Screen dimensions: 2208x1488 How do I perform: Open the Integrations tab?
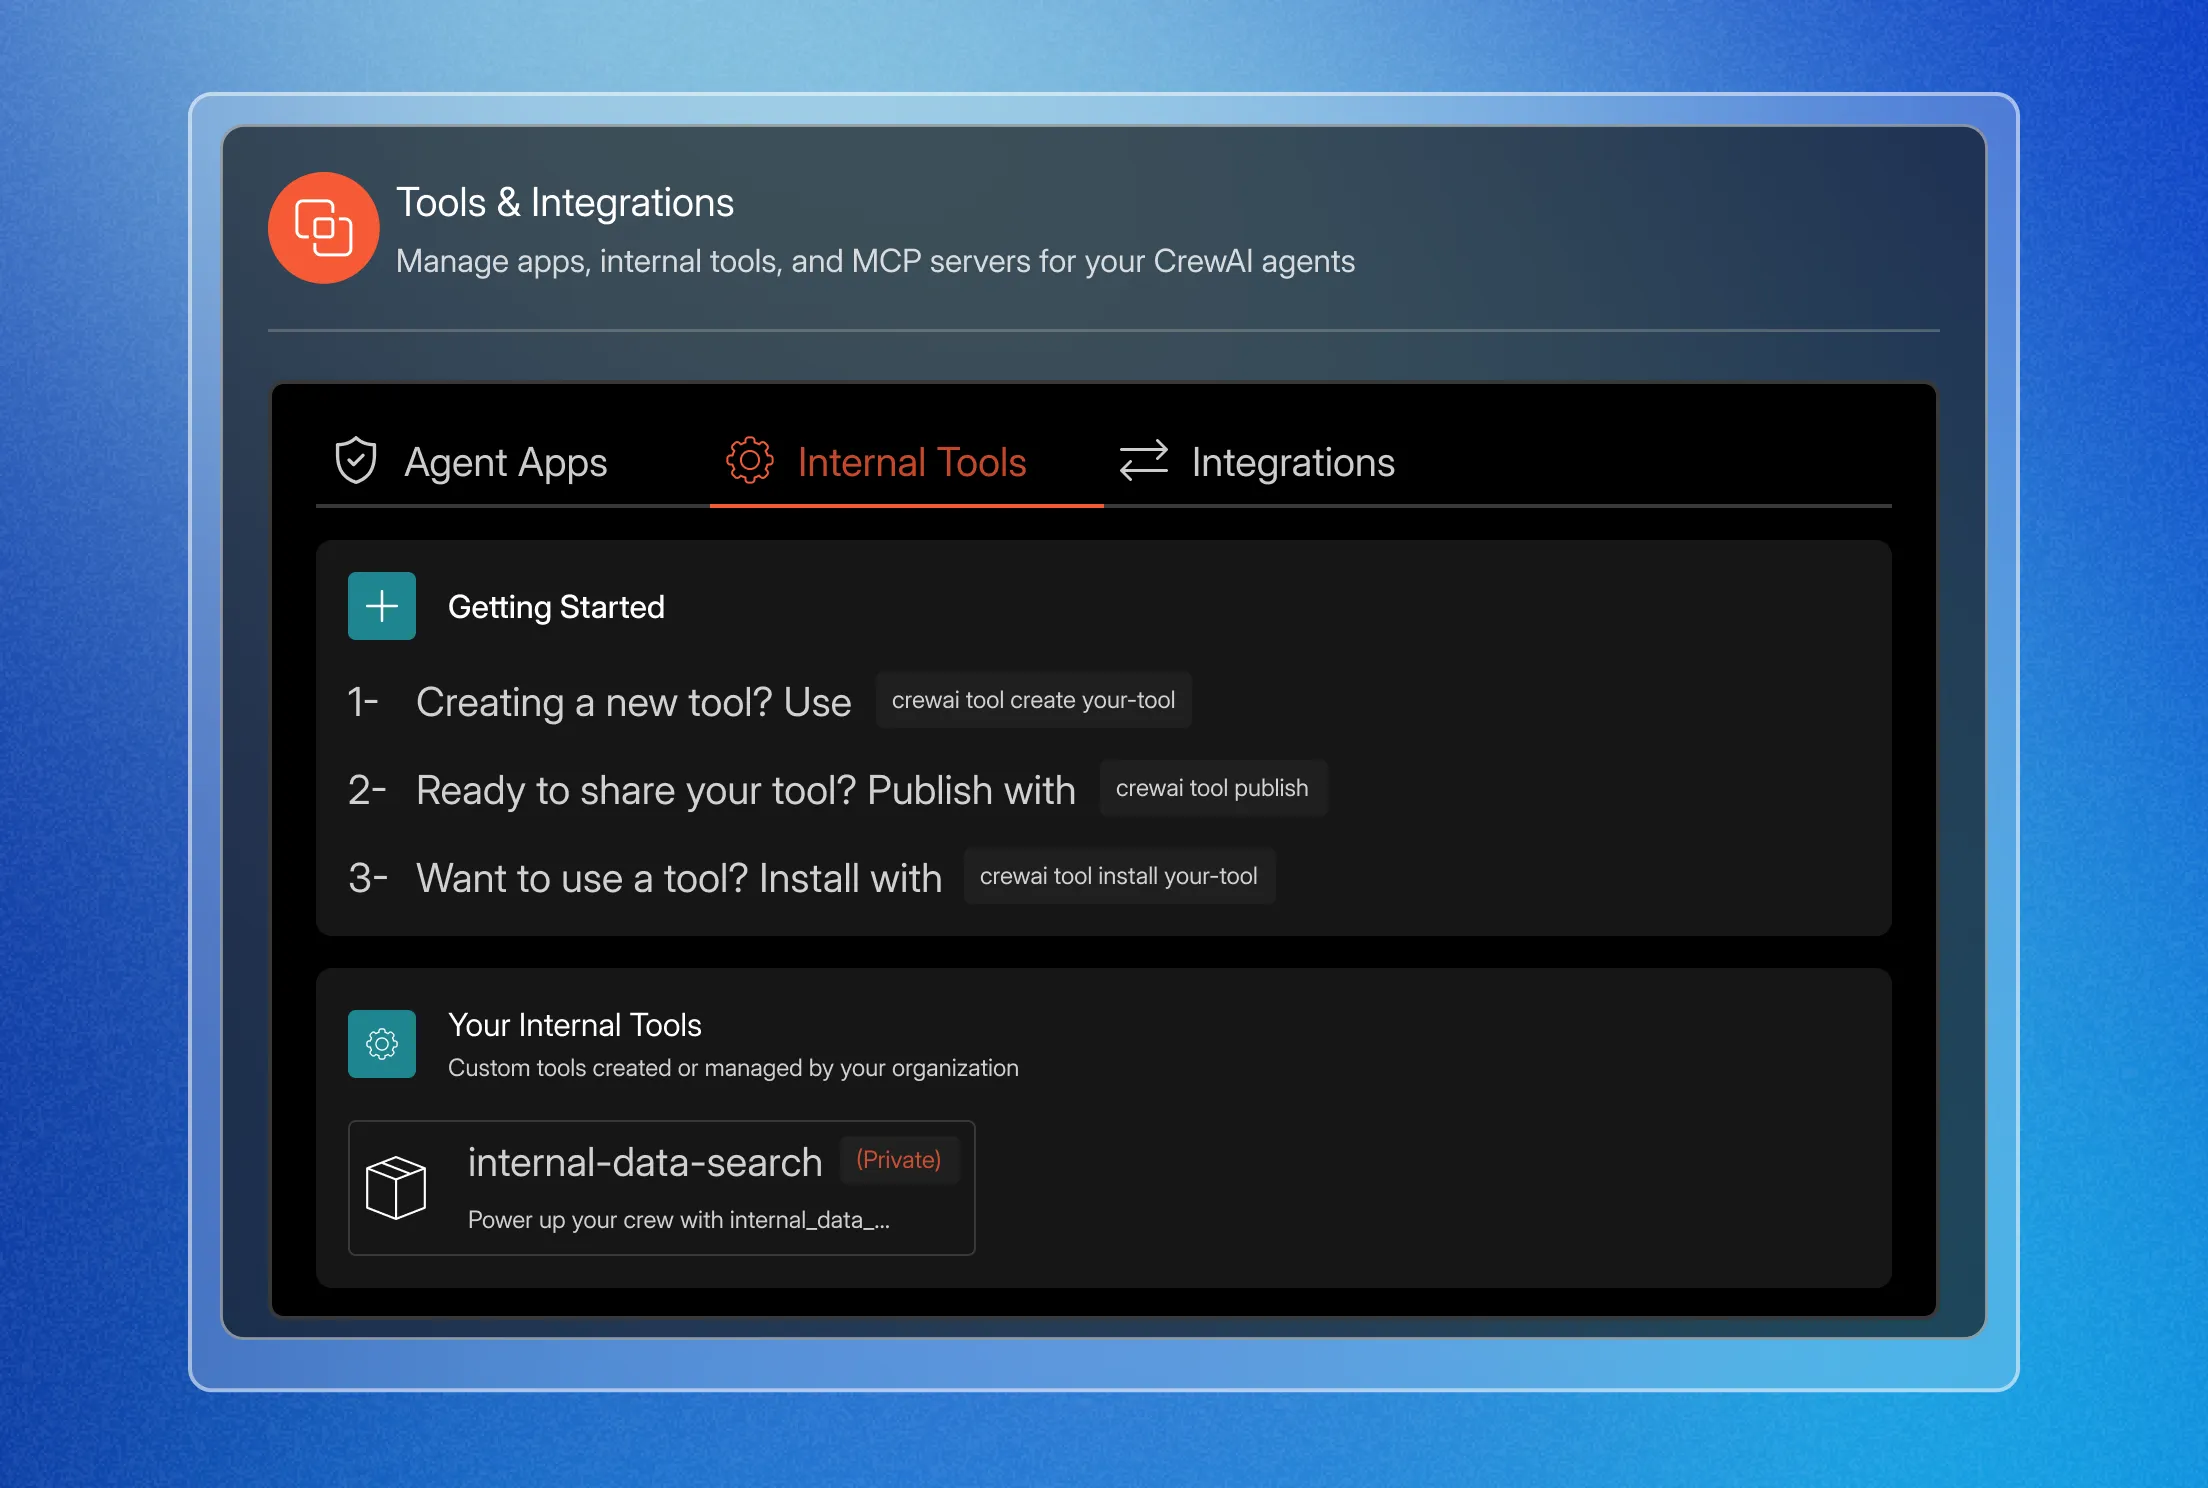1292,463
